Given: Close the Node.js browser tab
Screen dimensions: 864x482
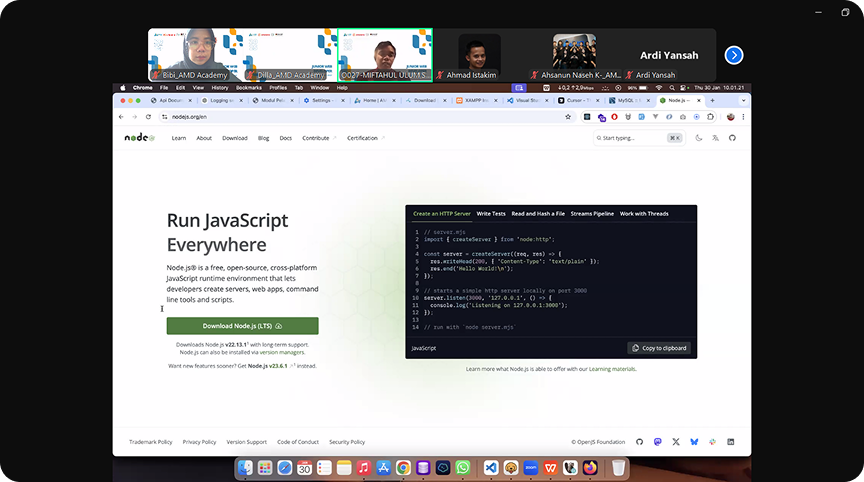Looking at the screenshot, I should (x=699, y=100).
